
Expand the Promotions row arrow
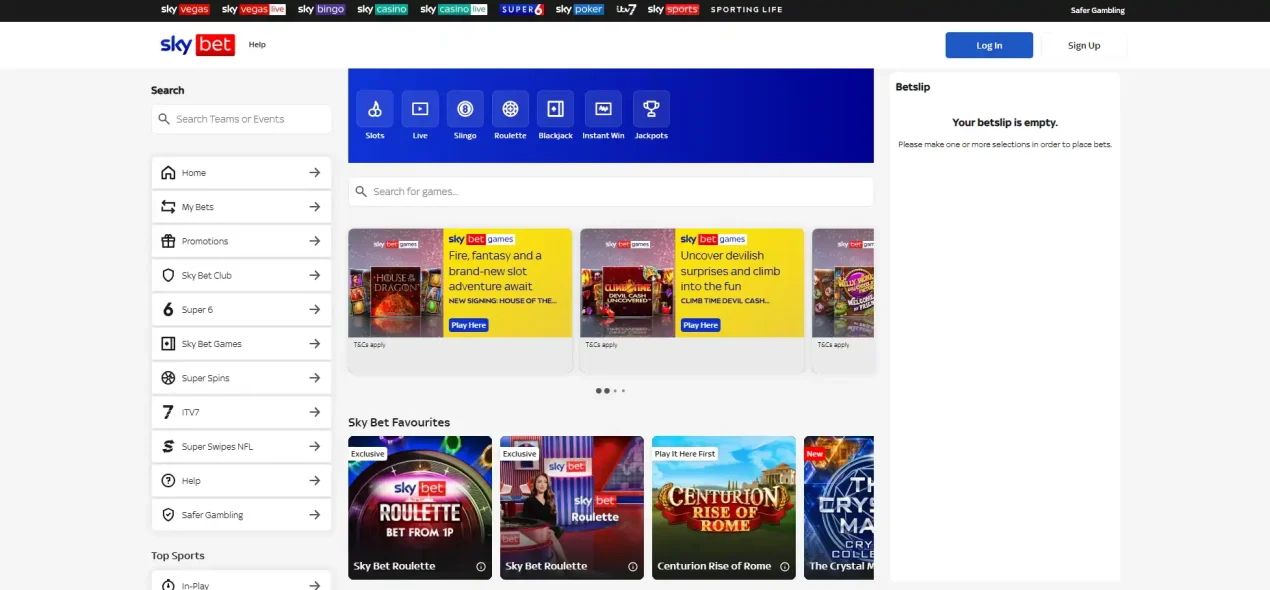click(314, 241)
